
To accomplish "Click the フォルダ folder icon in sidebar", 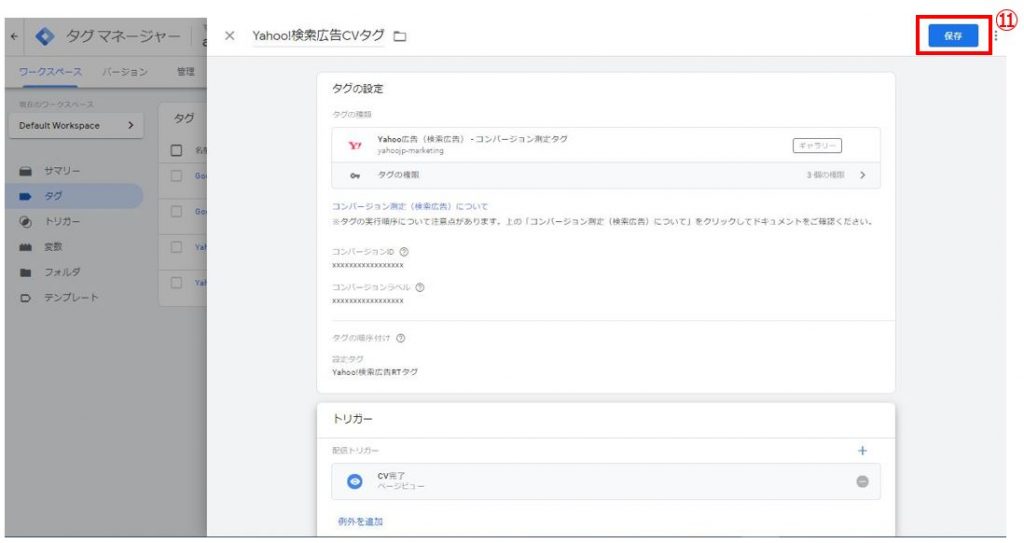I will [x=25, y=272].
